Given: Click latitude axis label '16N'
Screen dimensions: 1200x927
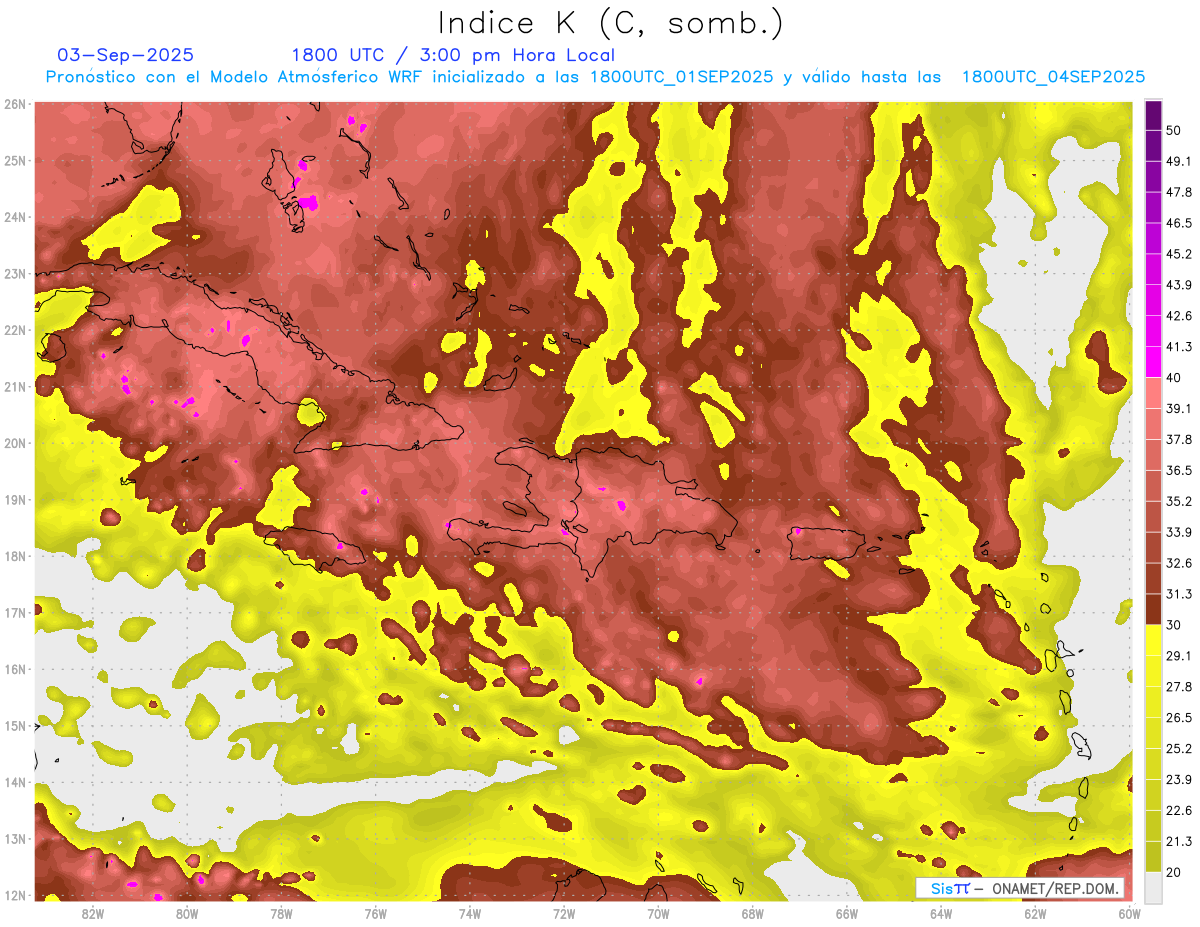Looking at the screenshot, I should (14, 669).
